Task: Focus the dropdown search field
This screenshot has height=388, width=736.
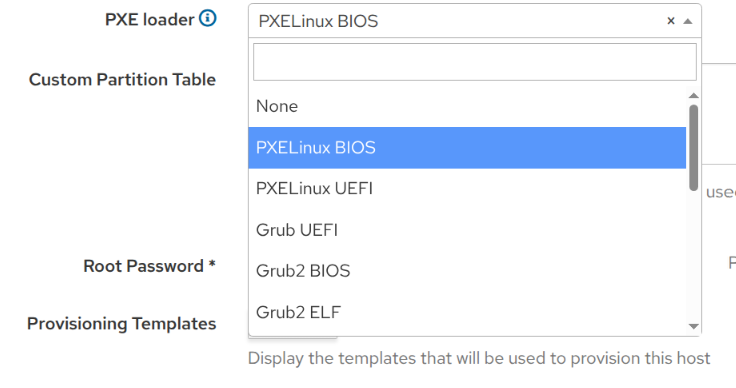Action: [475, 62]
